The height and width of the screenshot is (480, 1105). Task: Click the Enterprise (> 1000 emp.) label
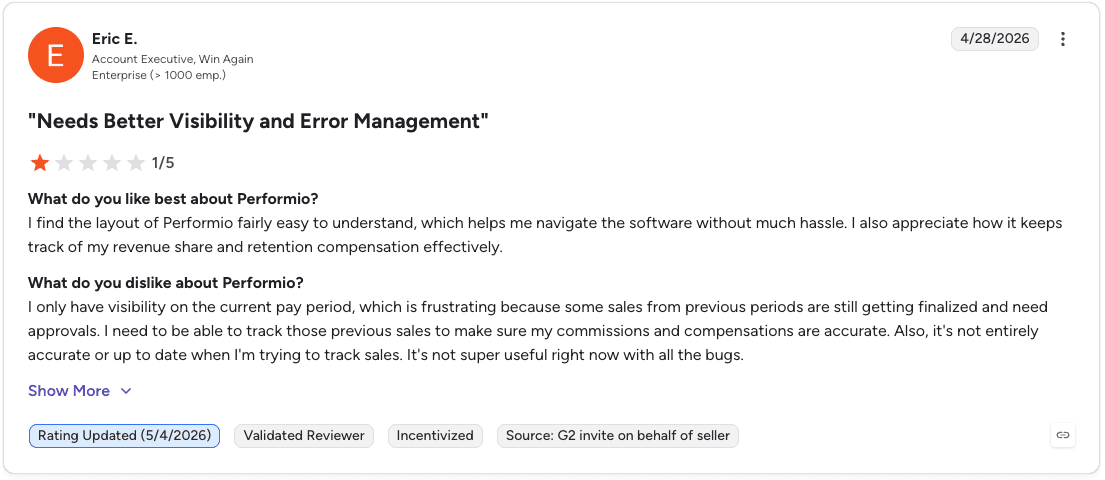point(159,75)
